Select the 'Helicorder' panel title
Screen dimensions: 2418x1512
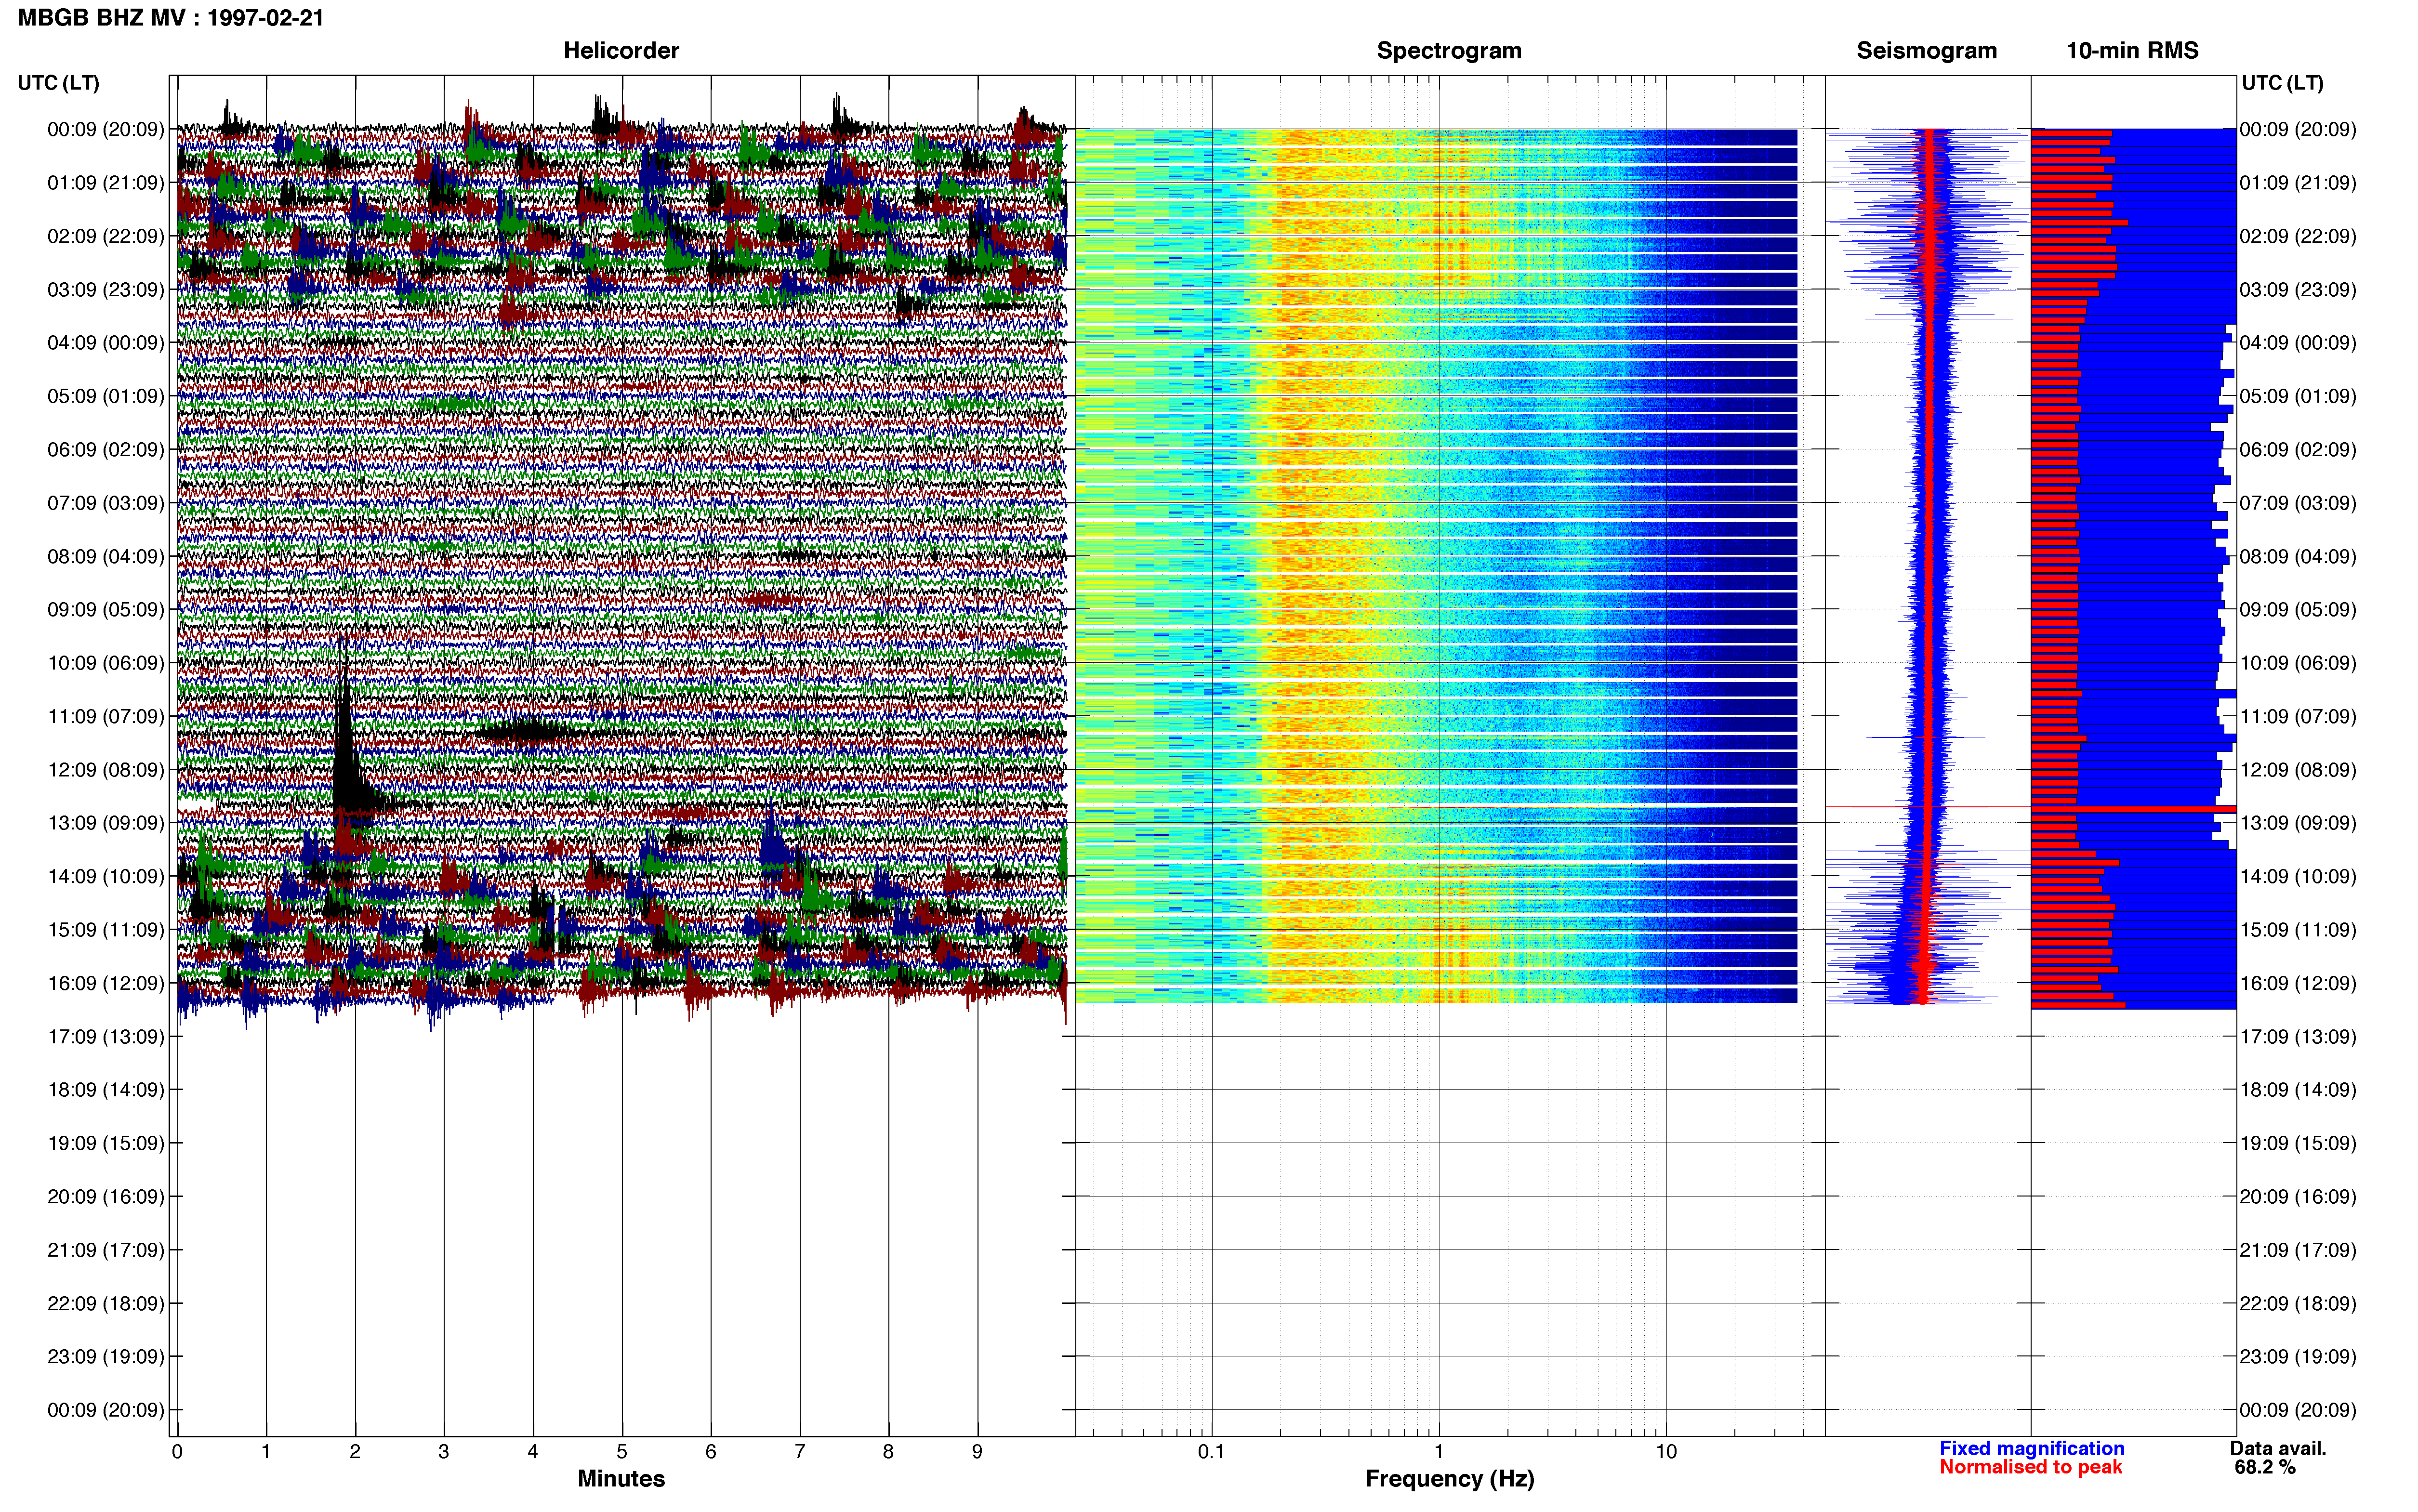coord(621,50)
